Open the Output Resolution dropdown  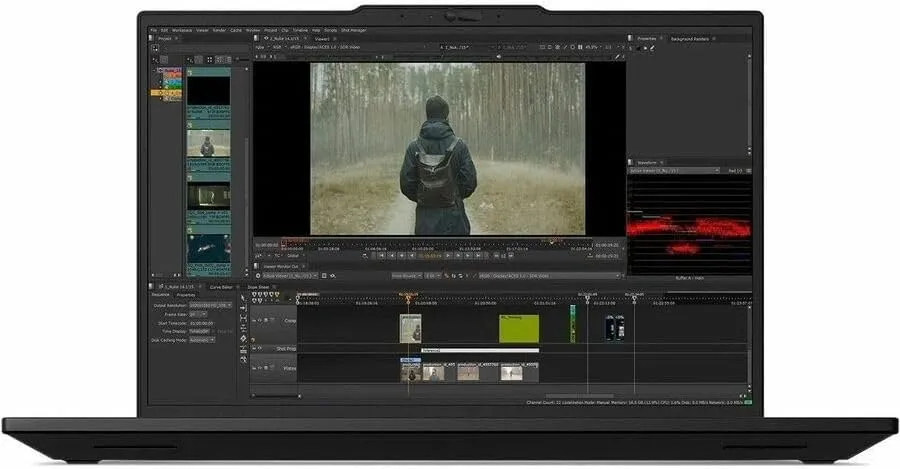[210, 305]
